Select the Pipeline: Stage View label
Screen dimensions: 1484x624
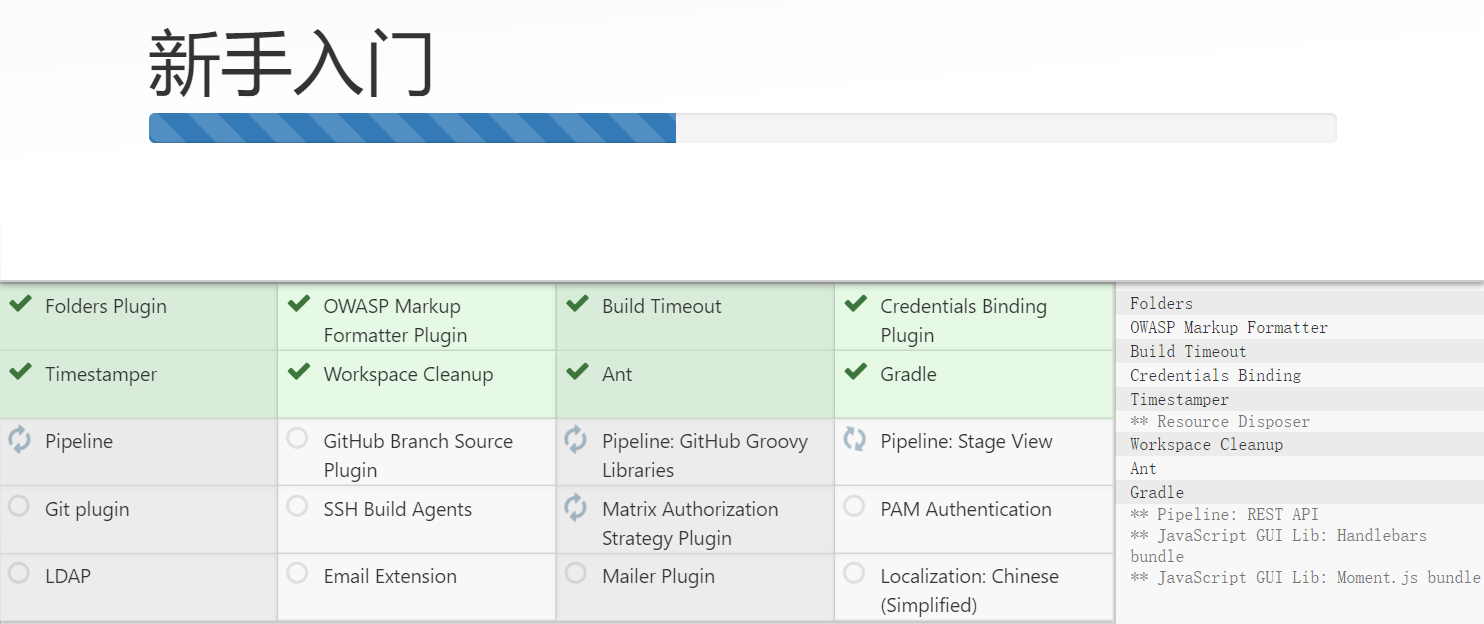966,441
